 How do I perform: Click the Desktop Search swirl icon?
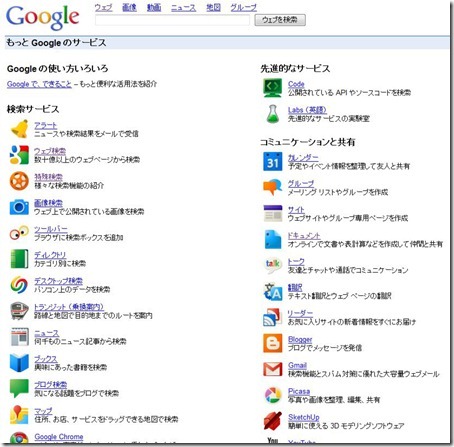tap(19, 285)
